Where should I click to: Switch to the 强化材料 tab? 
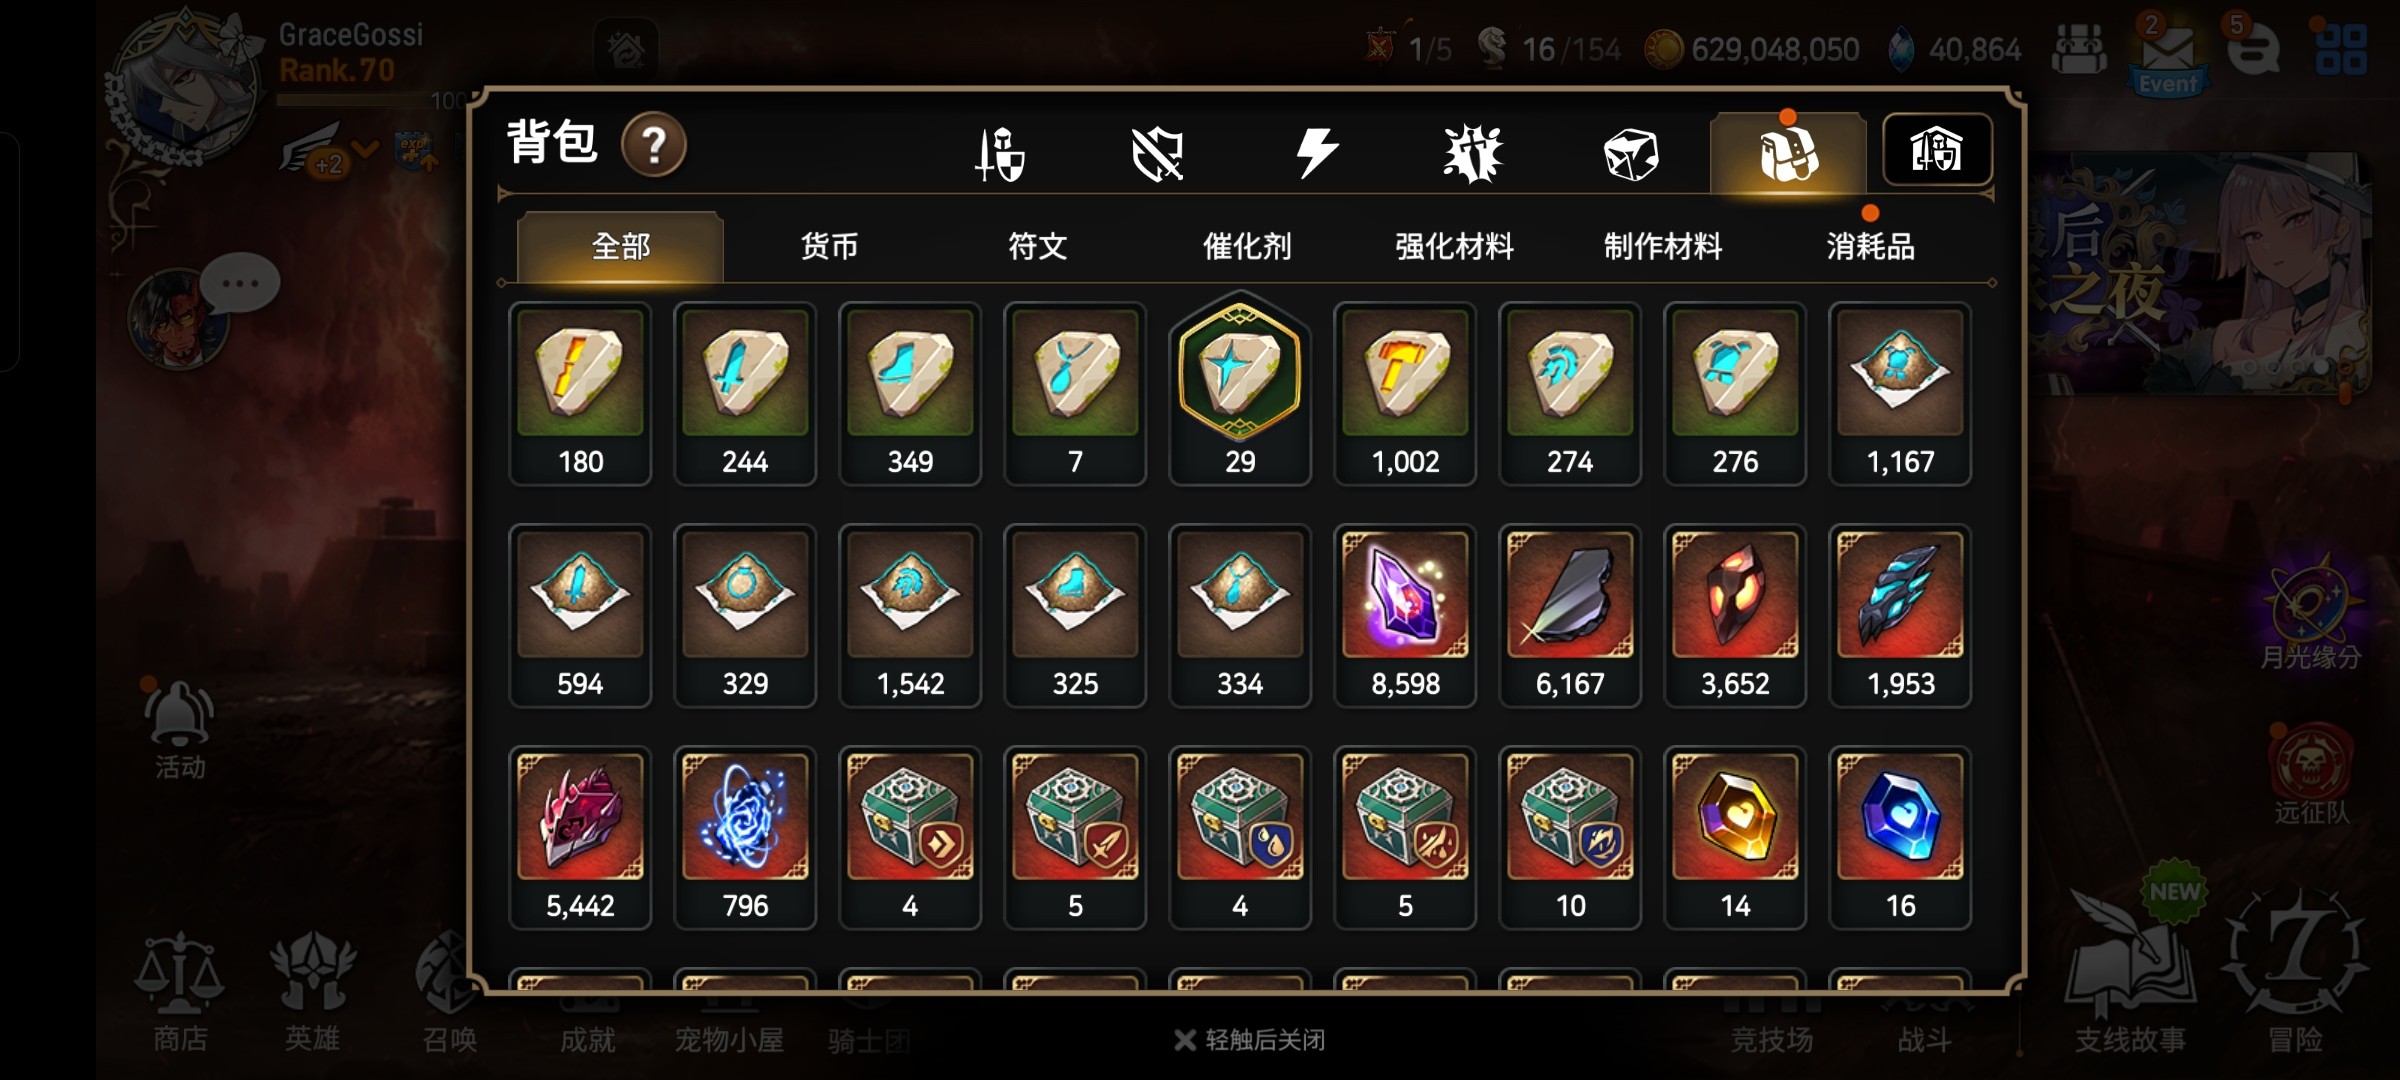click(1455, 246)
